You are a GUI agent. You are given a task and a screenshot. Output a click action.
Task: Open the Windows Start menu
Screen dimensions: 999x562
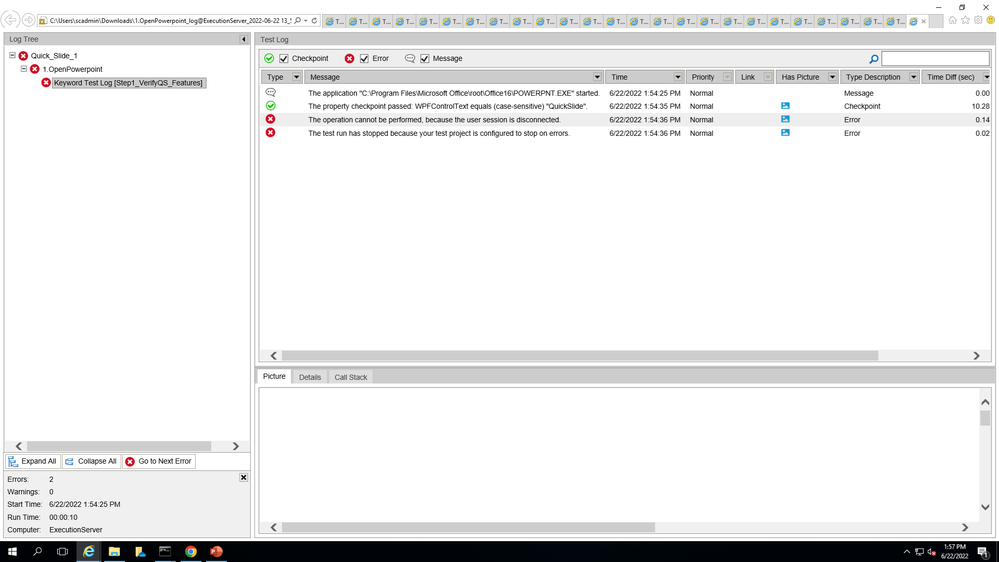click(12, 552)
